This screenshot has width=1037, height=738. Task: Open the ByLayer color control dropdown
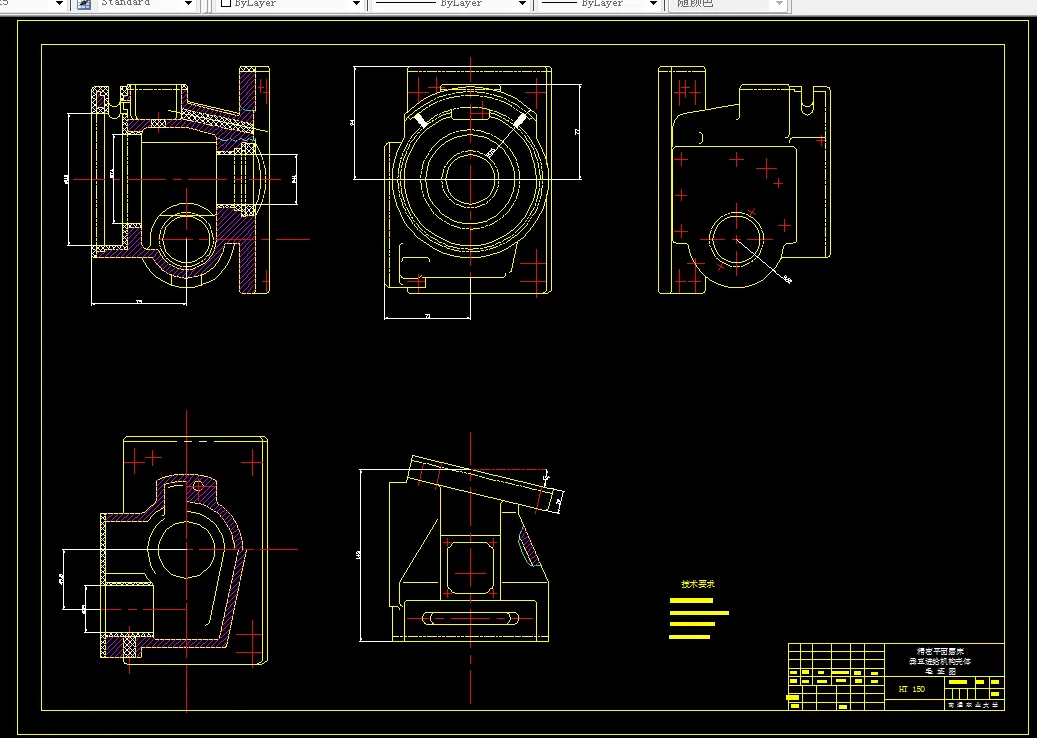point(290,3)
